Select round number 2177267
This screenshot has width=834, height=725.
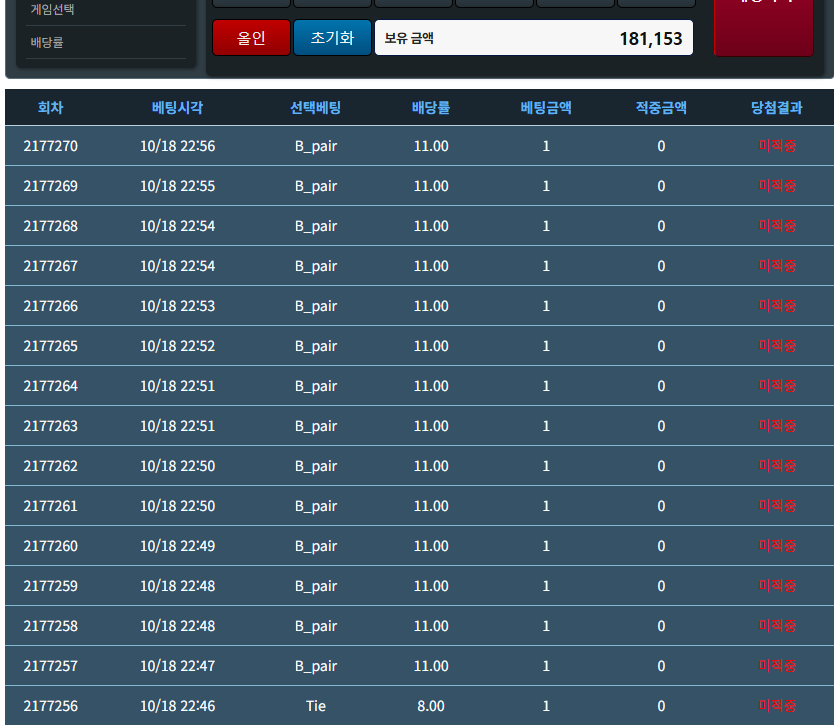coord(51,266)
